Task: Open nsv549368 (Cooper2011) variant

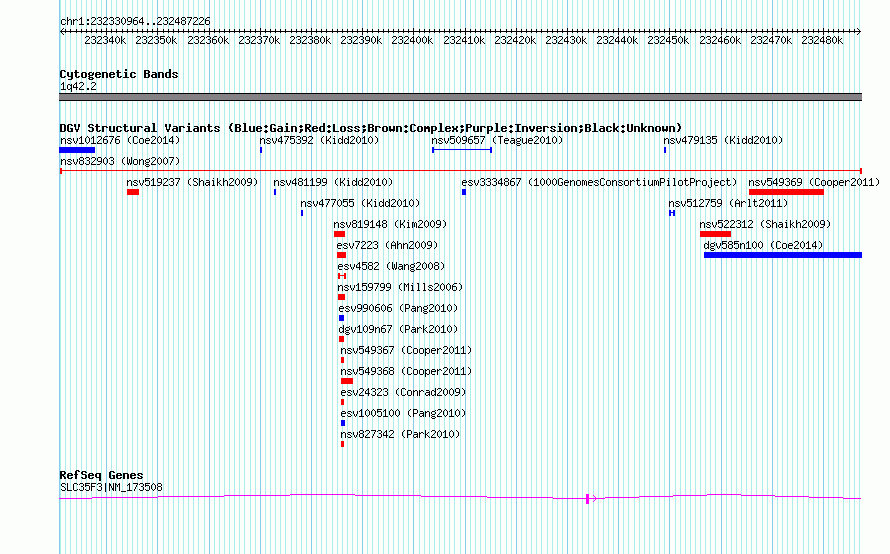Action: pyautogui.click(x=406, y=371)
